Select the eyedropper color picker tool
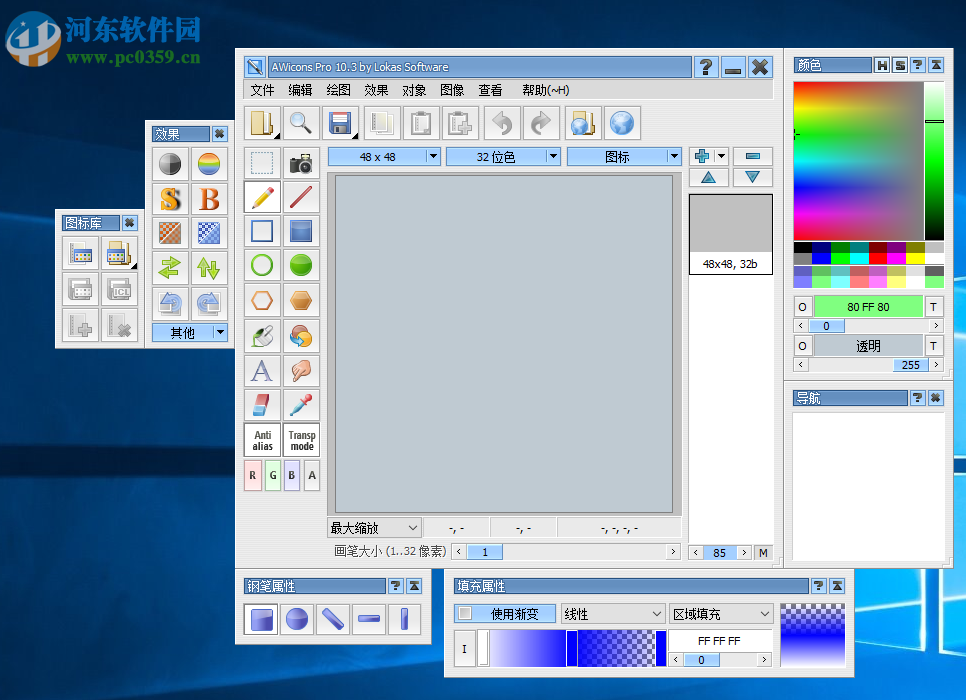This screenshot has width=966, height=700. (301, 404)
